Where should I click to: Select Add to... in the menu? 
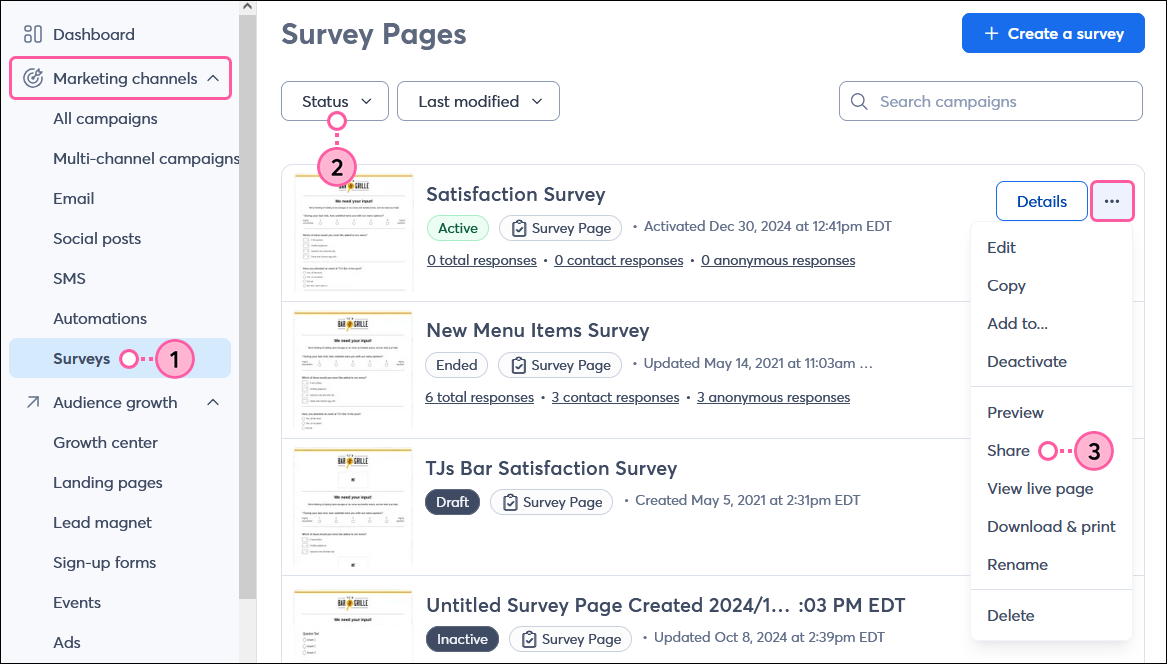(x=1017, y=324)
